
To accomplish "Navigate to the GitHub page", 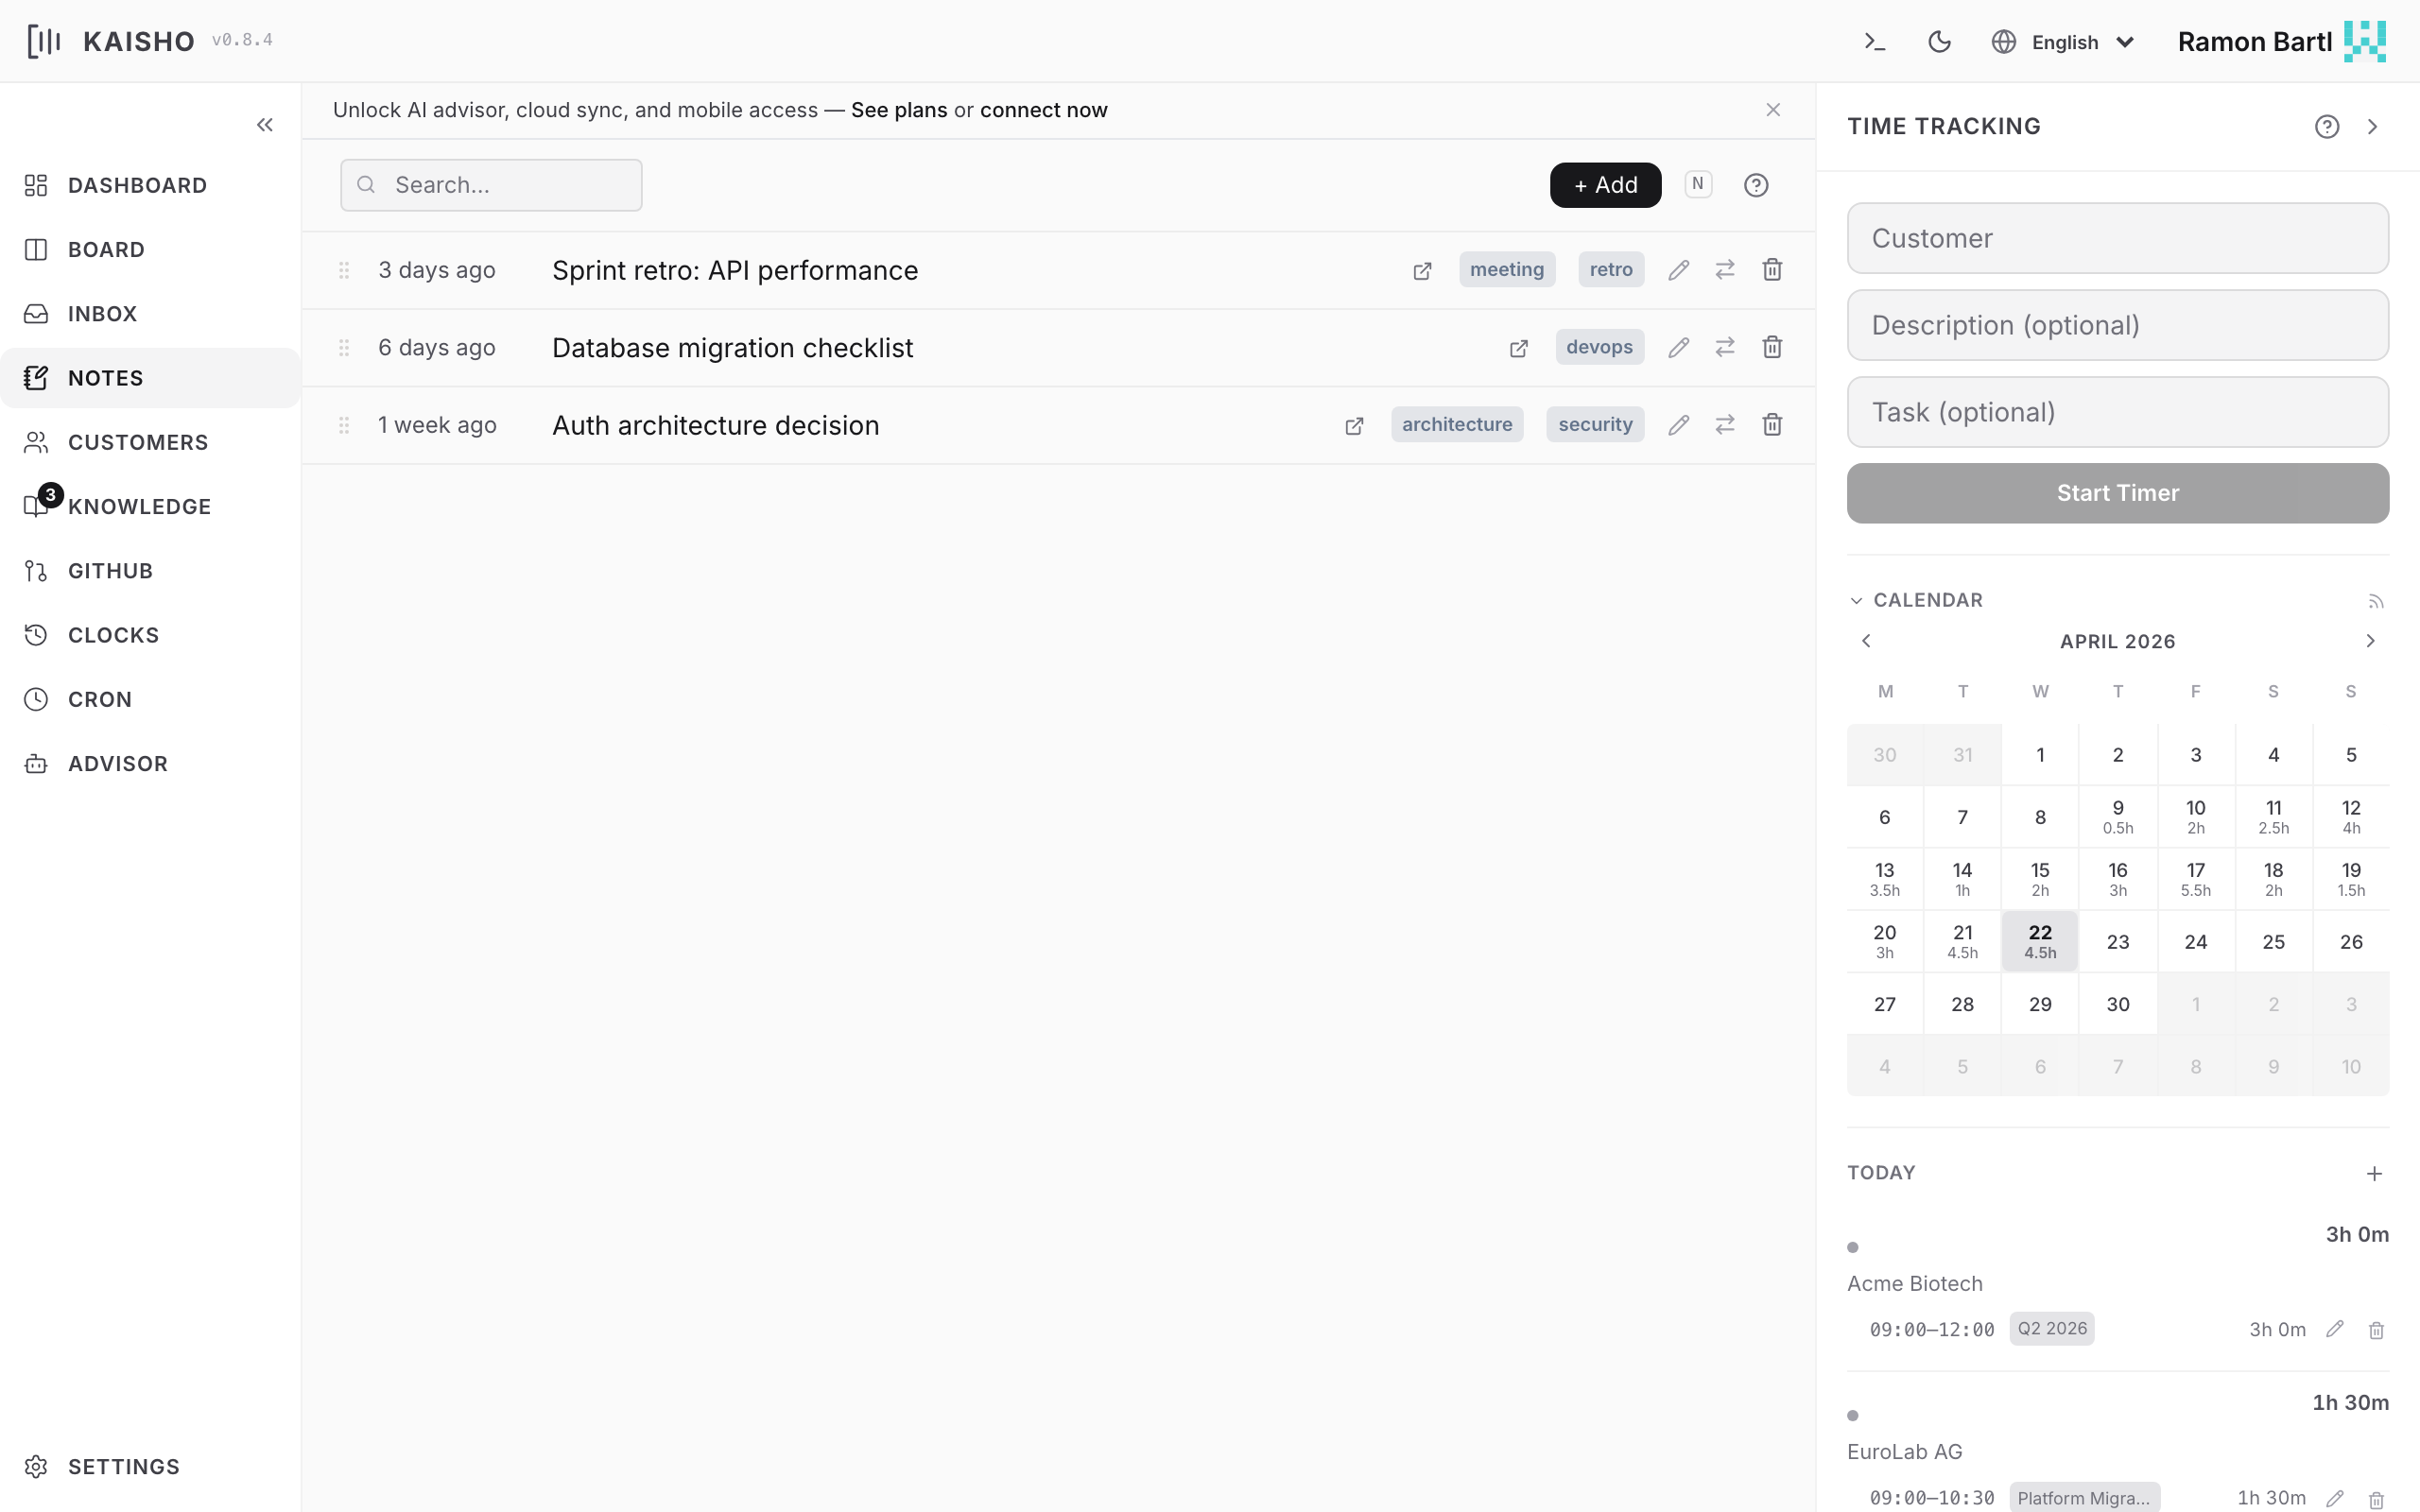I will [110, 571].
